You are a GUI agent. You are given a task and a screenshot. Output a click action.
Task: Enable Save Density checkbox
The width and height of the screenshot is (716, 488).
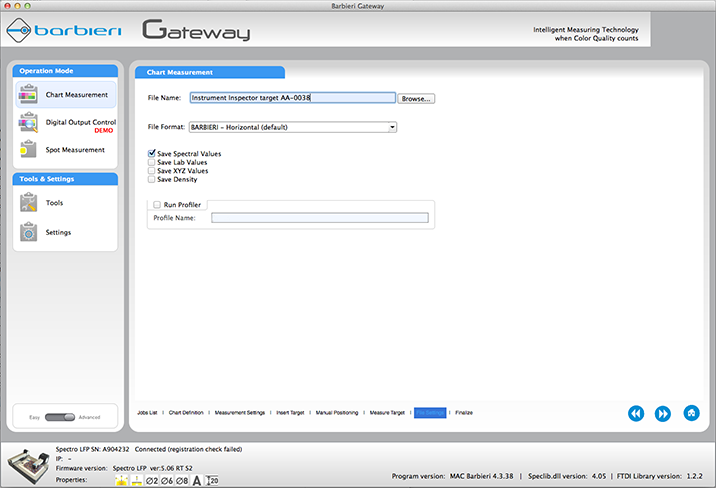(x=152, y=179)
